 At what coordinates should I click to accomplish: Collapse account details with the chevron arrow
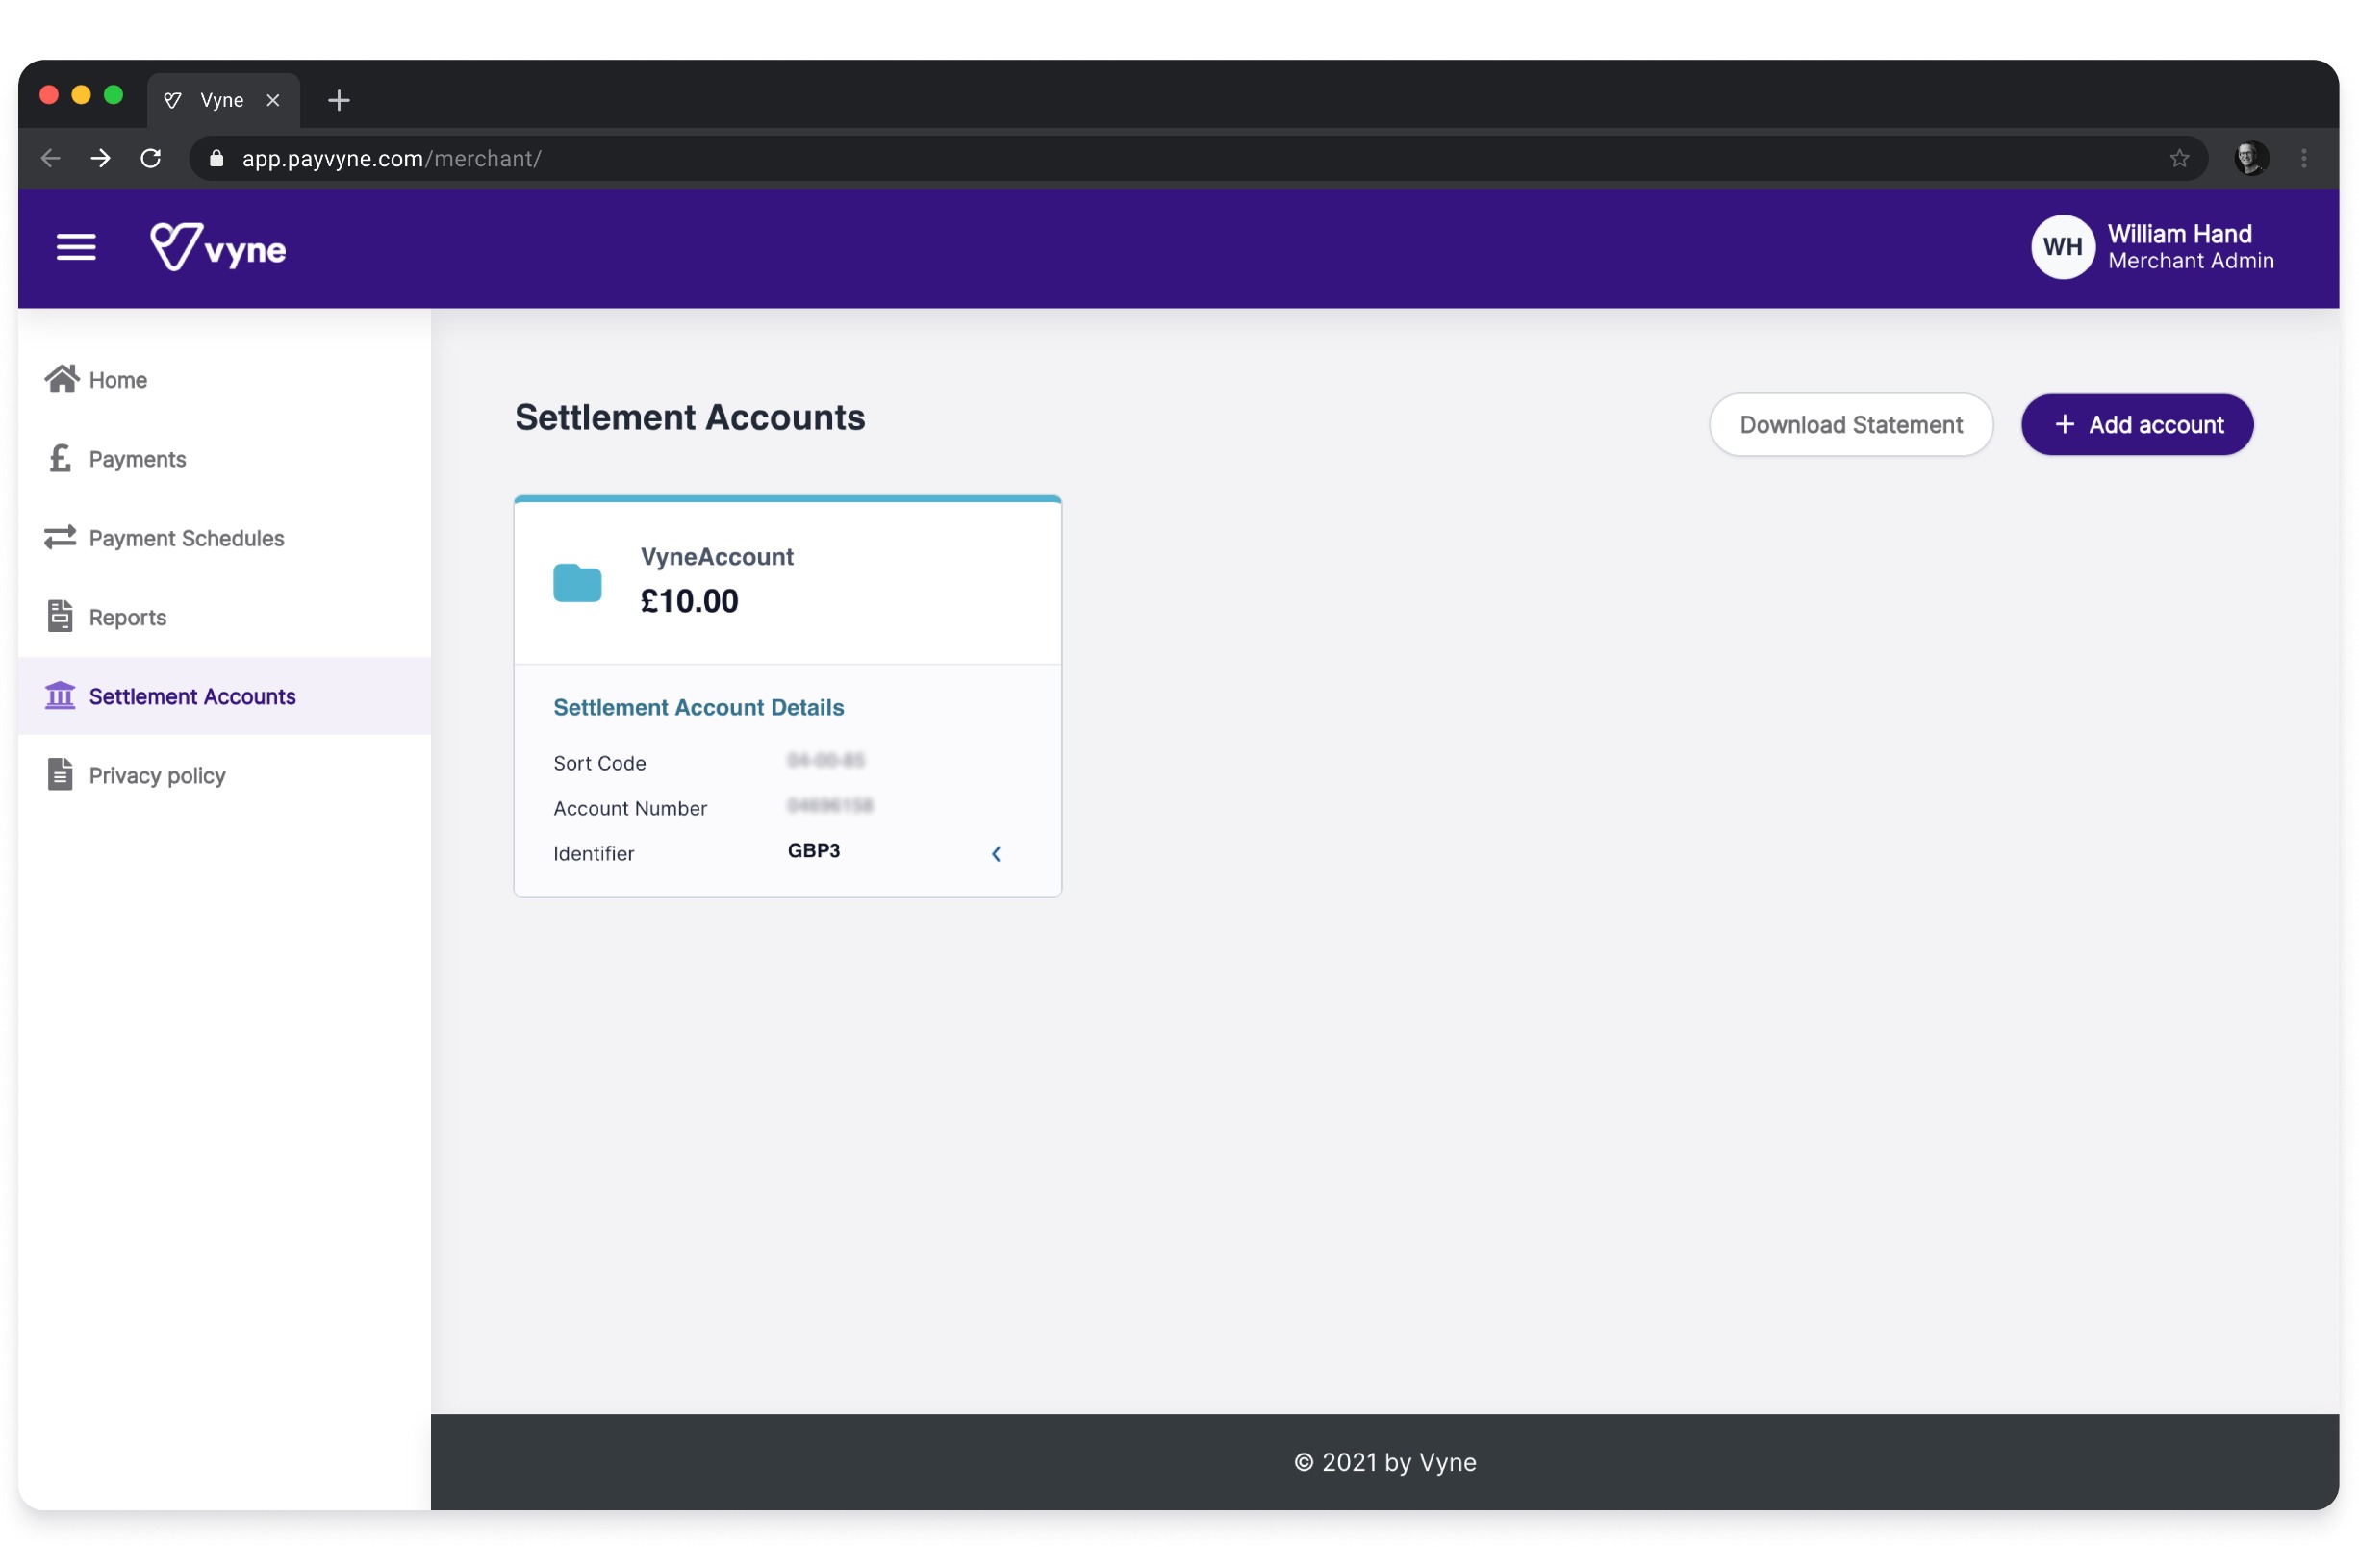click(995, 853)
